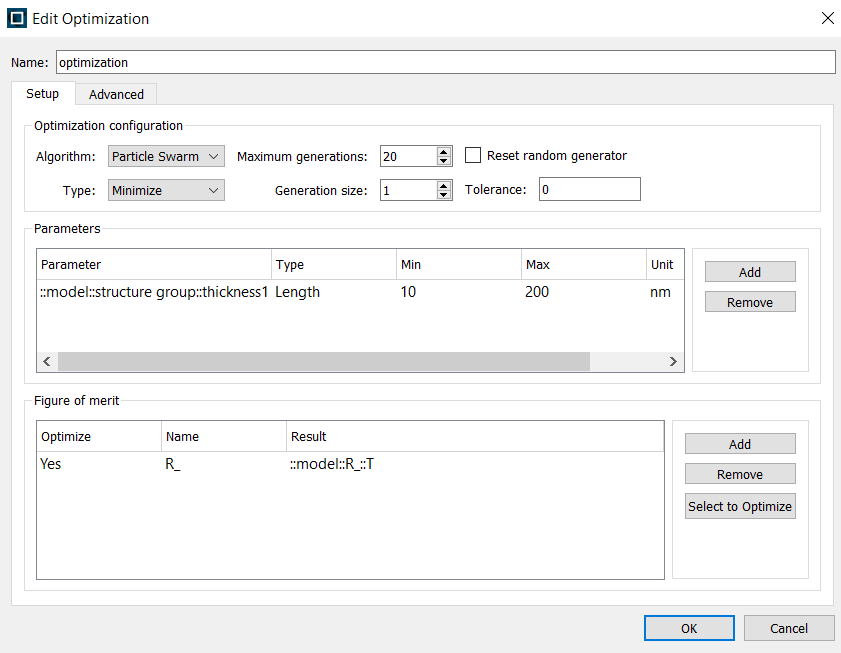This screenshot has height=653, width=841.
Task: Click the Tolerance input field
Action: click(589, 189)
